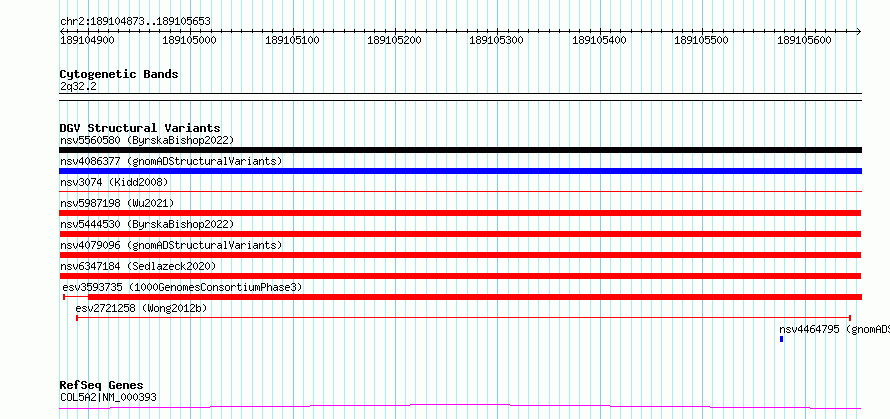Click the nsv4086377 (gnomADStructuralVariants) label
Viewport: 890px width, 419px height.
click(x=171, y=161)
